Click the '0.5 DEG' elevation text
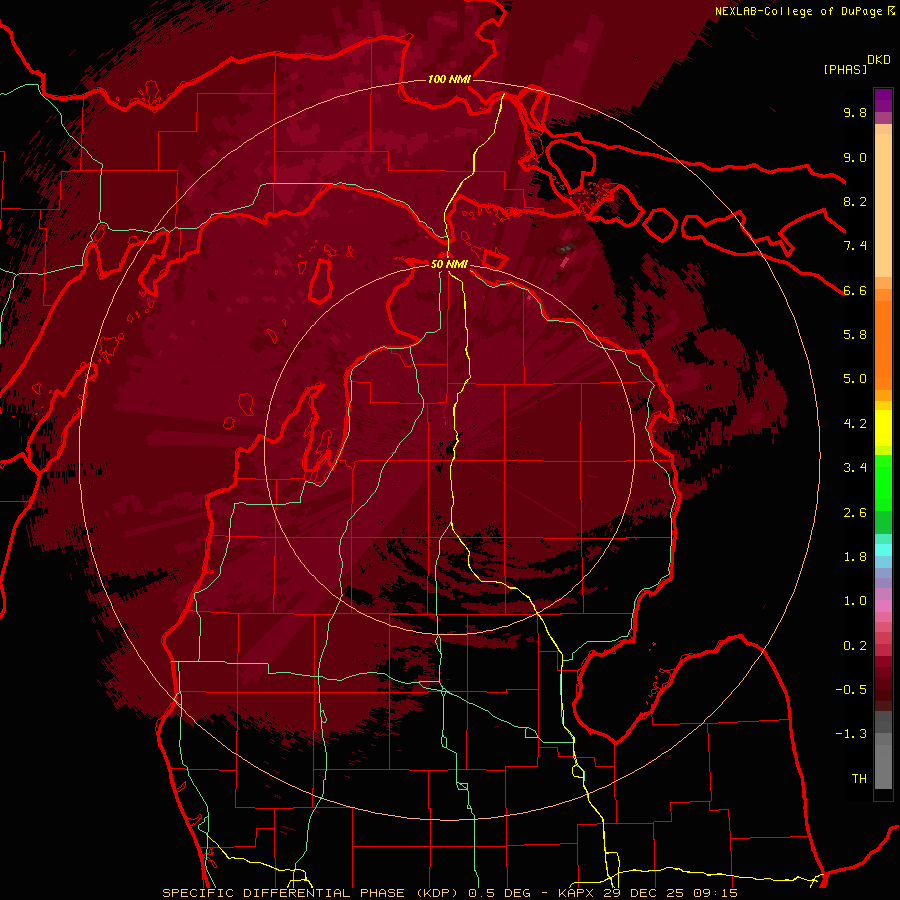The width and height of the screenshot is (900, 900). 499,893
